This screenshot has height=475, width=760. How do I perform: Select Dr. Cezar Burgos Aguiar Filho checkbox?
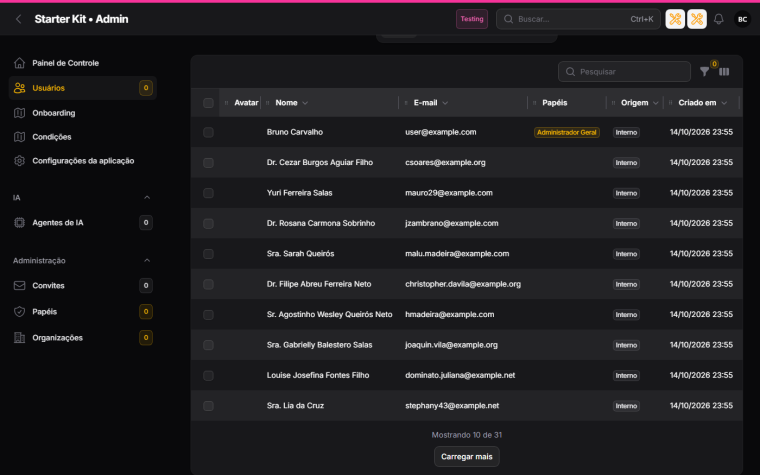[x=208, y=163]
